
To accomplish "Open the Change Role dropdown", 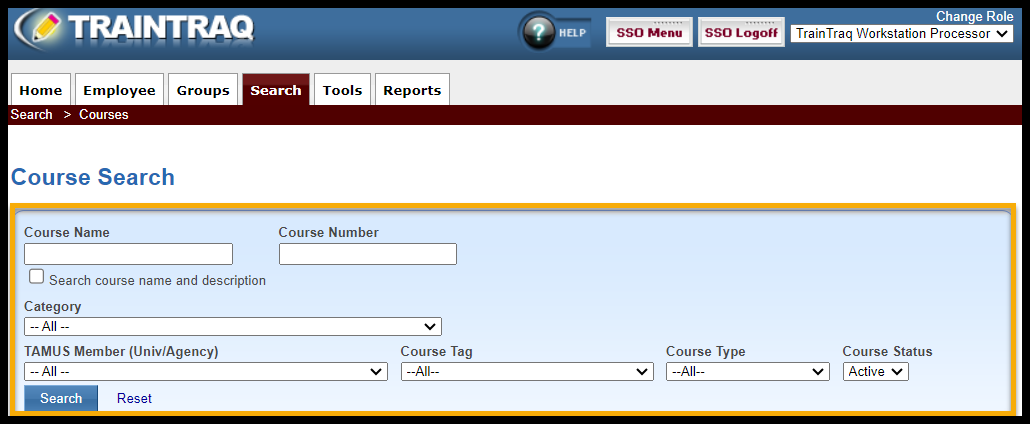I will tap(903, 34).
